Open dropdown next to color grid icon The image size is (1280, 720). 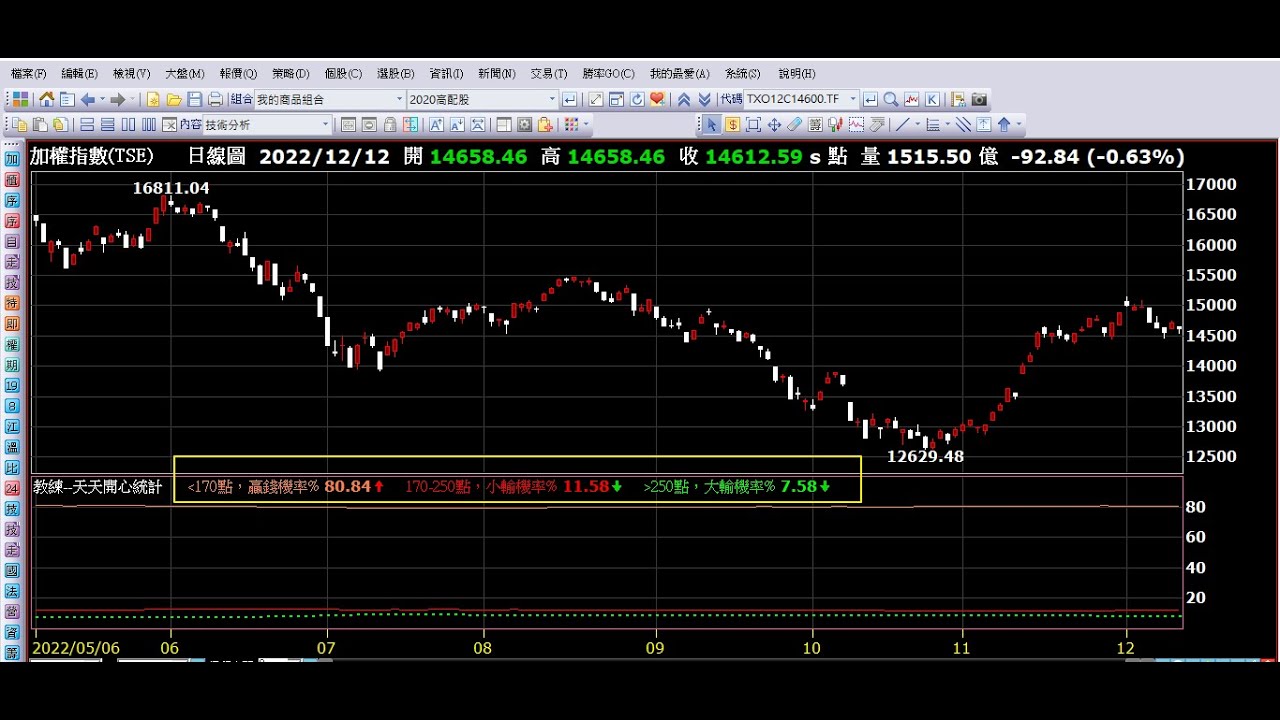[x=586, y=125]
